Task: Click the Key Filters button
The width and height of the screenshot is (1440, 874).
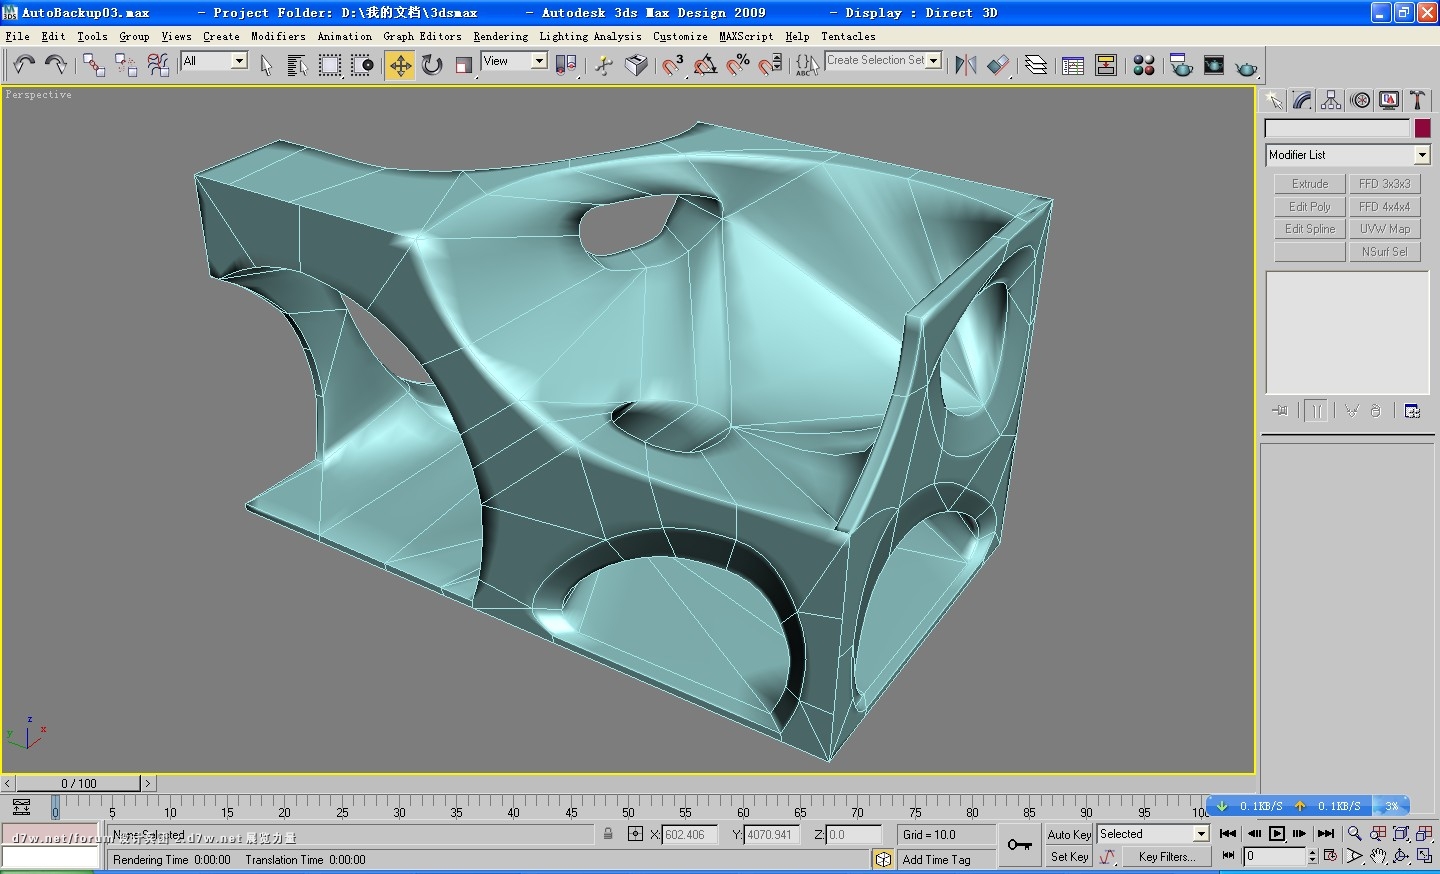Action: coord(1166,857)
